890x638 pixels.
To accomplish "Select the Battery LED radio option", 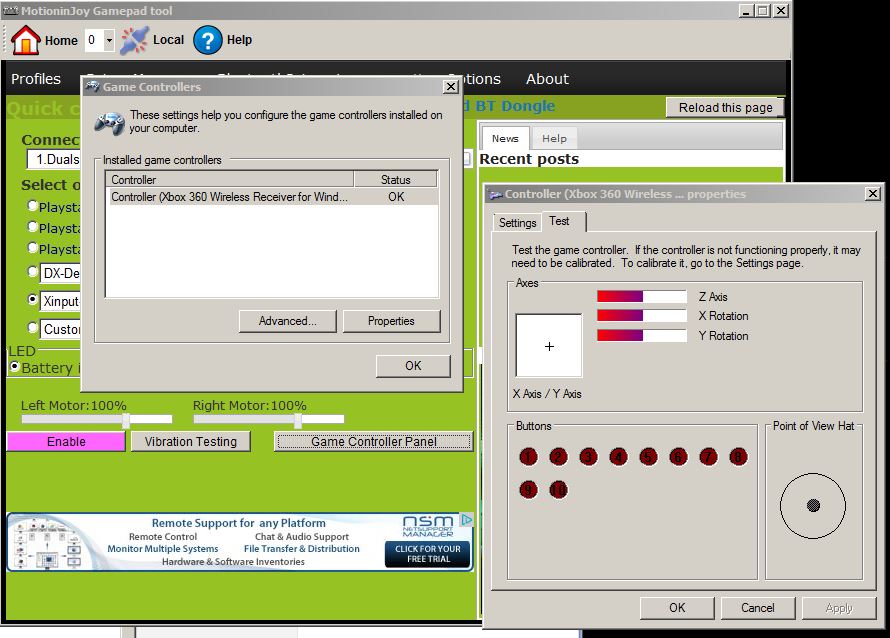I will (x=15, y=367).
